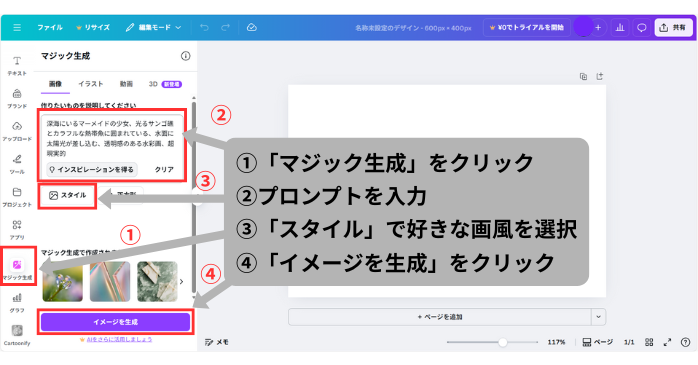Open the テキスト sidebar tool
Image resolution: width=698 pixels, height=365 pixels.
pyautogui.click(x=17, y=65)
